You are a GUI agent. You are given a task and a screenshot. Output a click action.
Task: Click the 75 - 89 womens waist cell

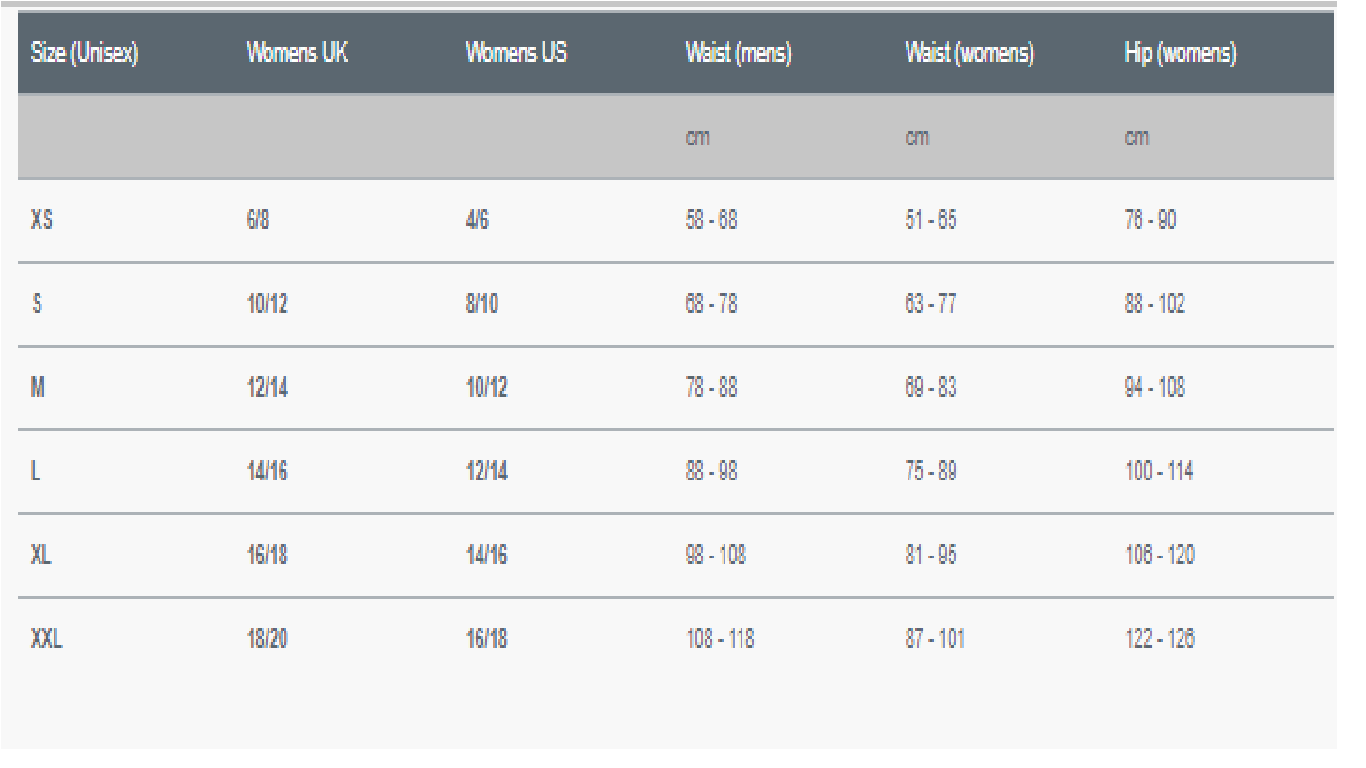(930, 472)
